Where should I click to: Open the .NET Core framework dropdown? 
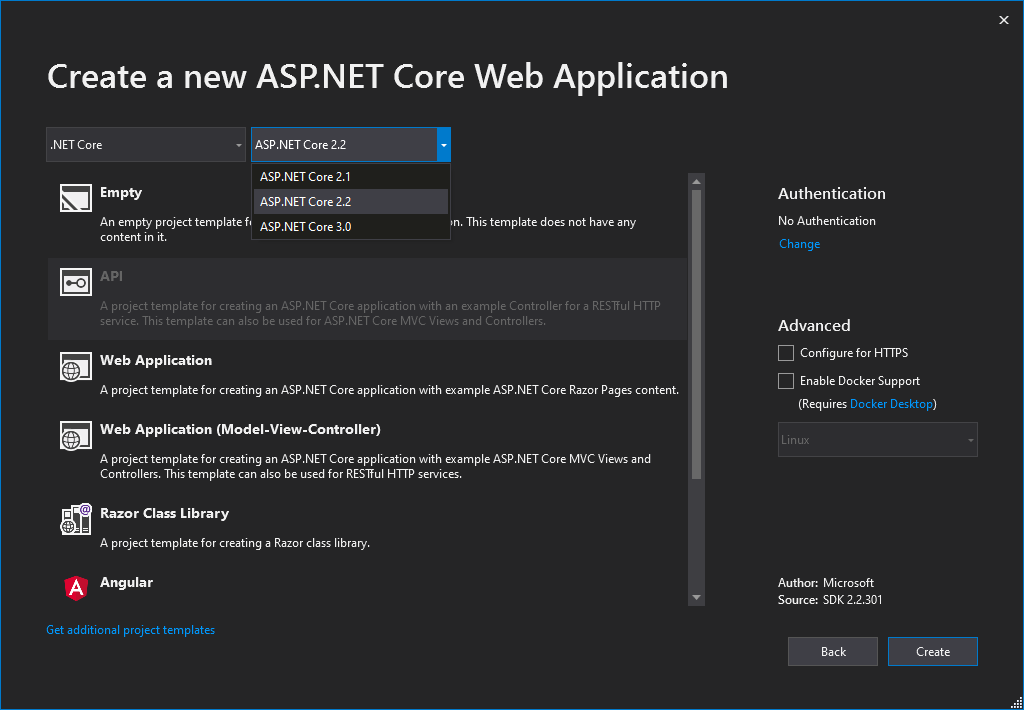(x=146, y=145)
